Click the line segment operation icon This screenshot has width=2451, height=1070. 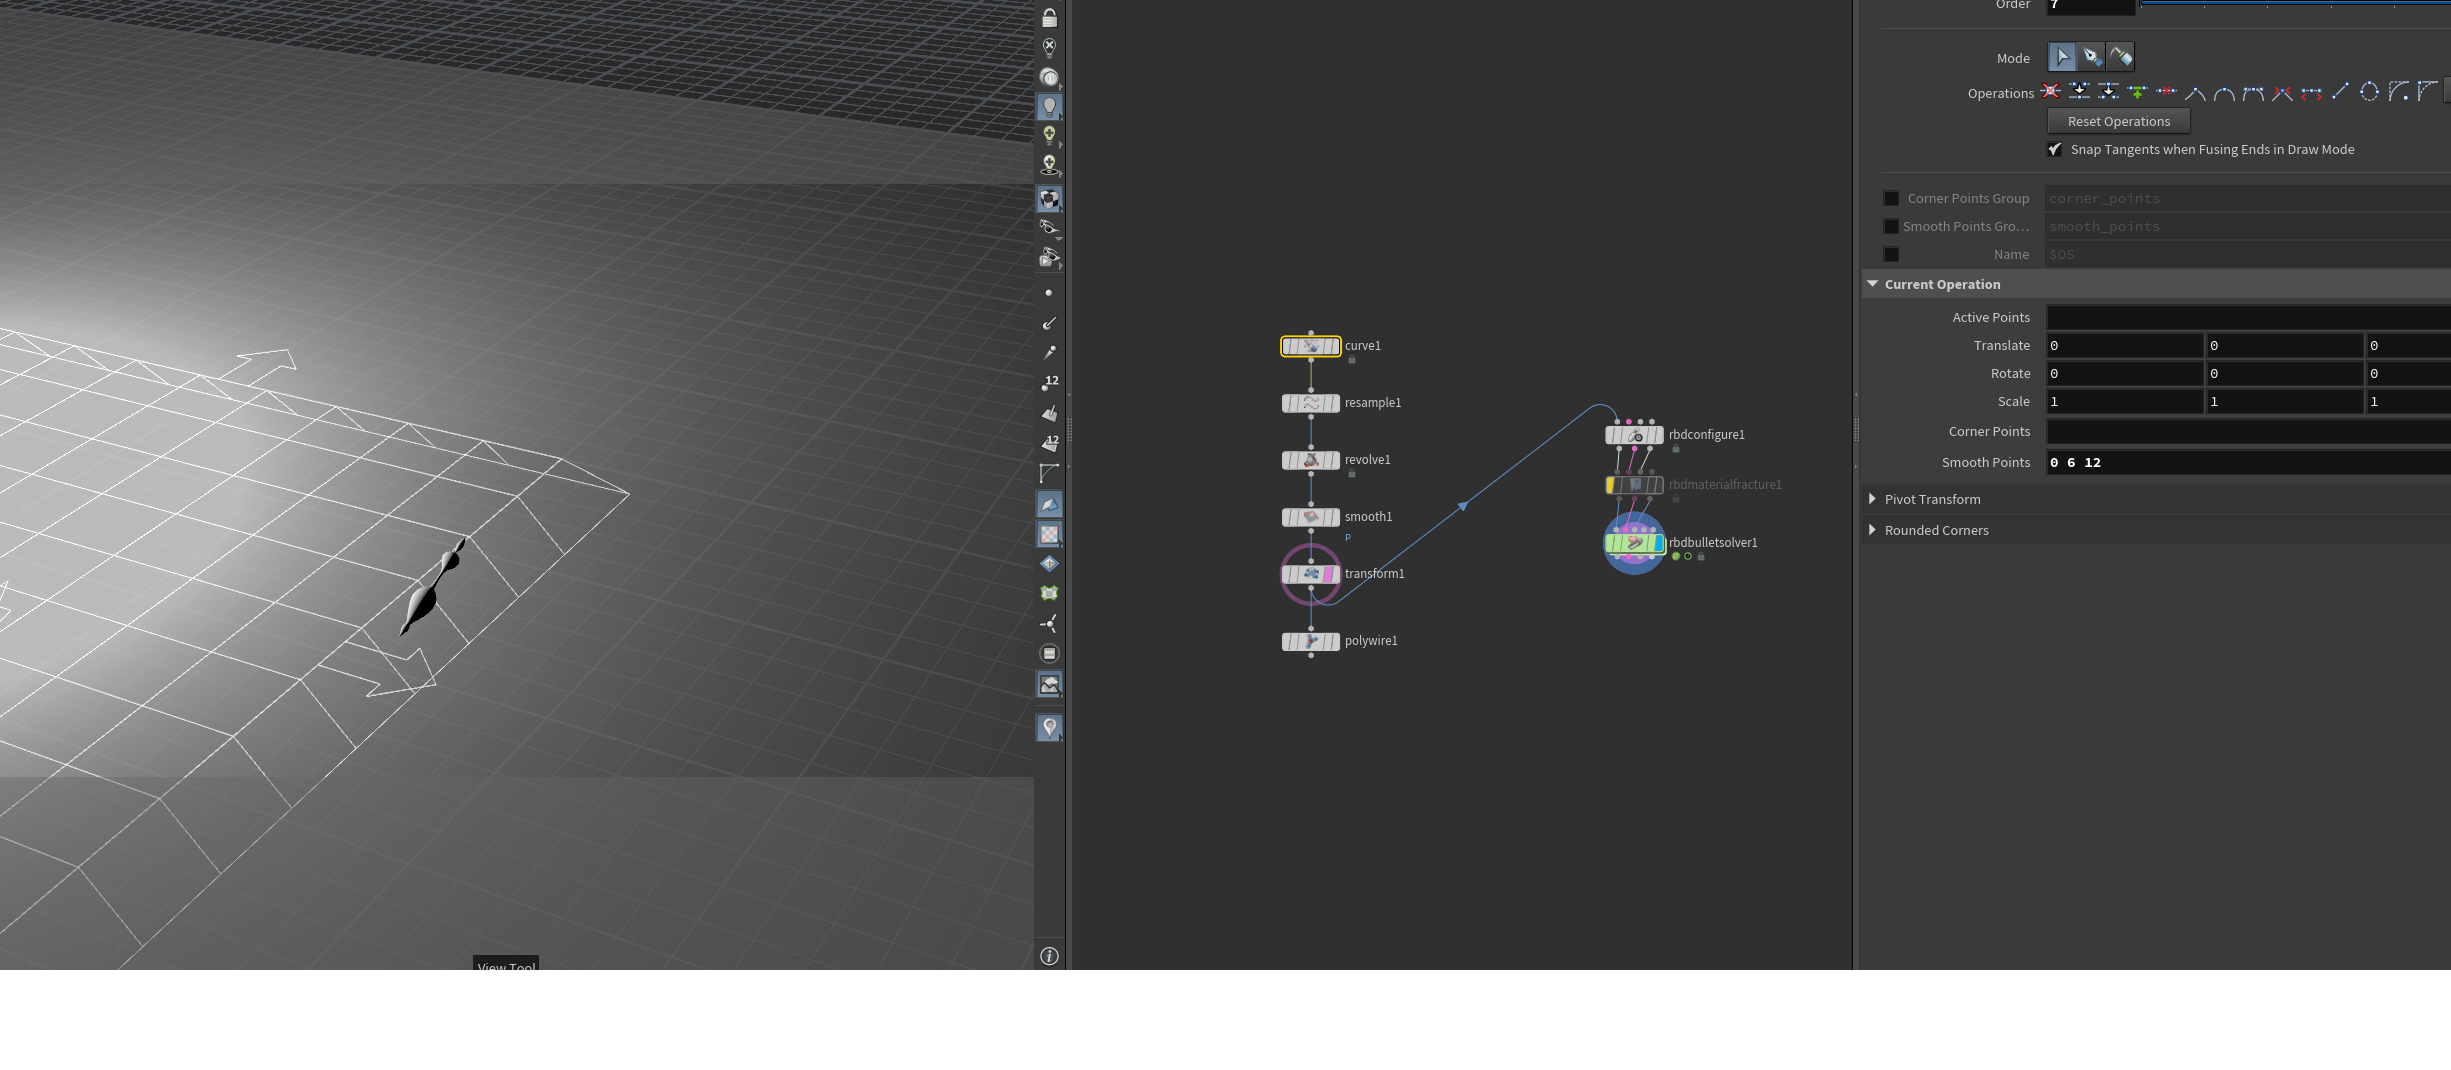click(x=2340, y=92)
